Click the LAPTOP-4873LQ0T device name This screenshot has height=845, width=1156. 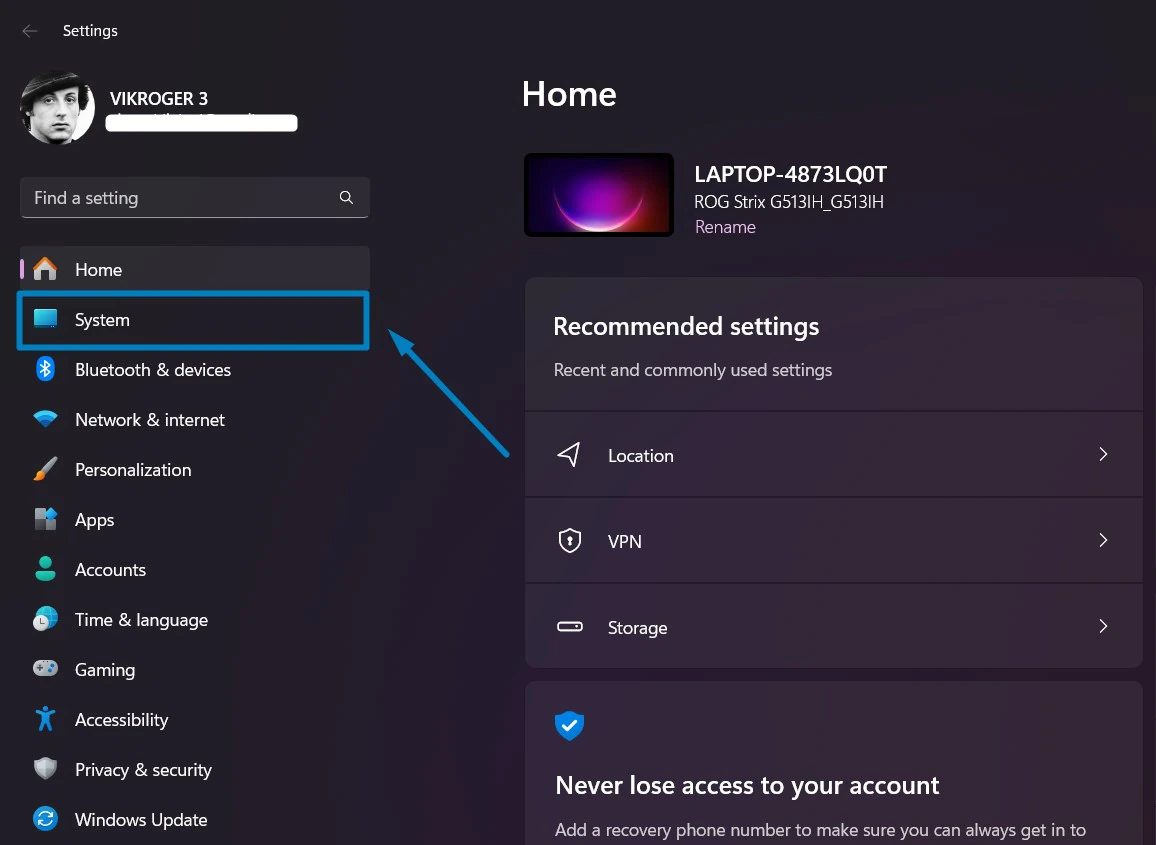[790, 175]
